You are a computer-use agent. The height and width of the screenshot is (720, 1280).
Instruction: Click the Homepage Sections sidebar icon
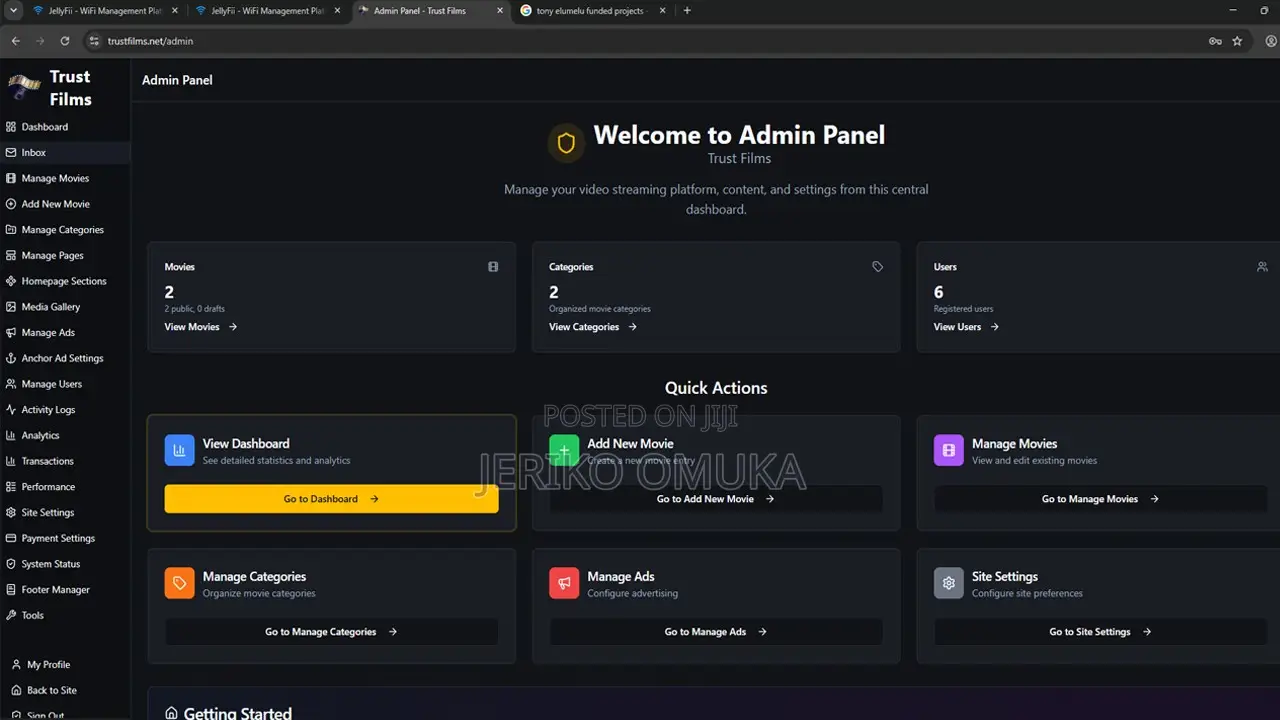(11, 281)
